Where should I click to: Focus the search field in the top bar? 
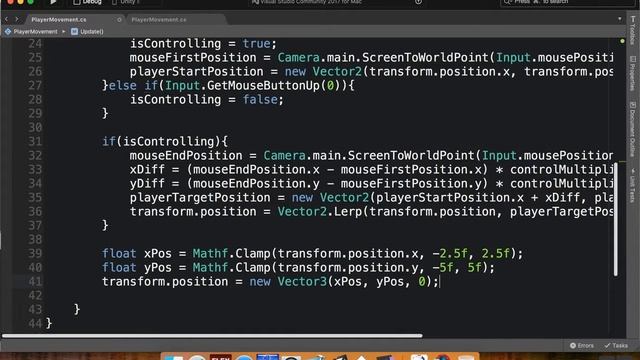[567, 2]
